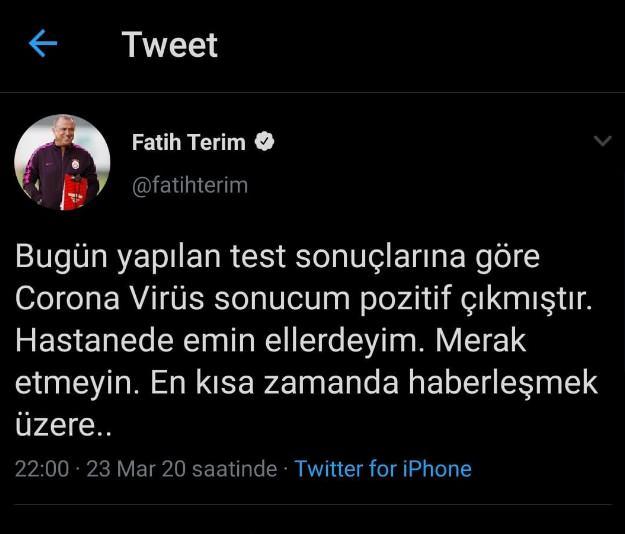Click the word Merak in the tweet

point(481,341)
